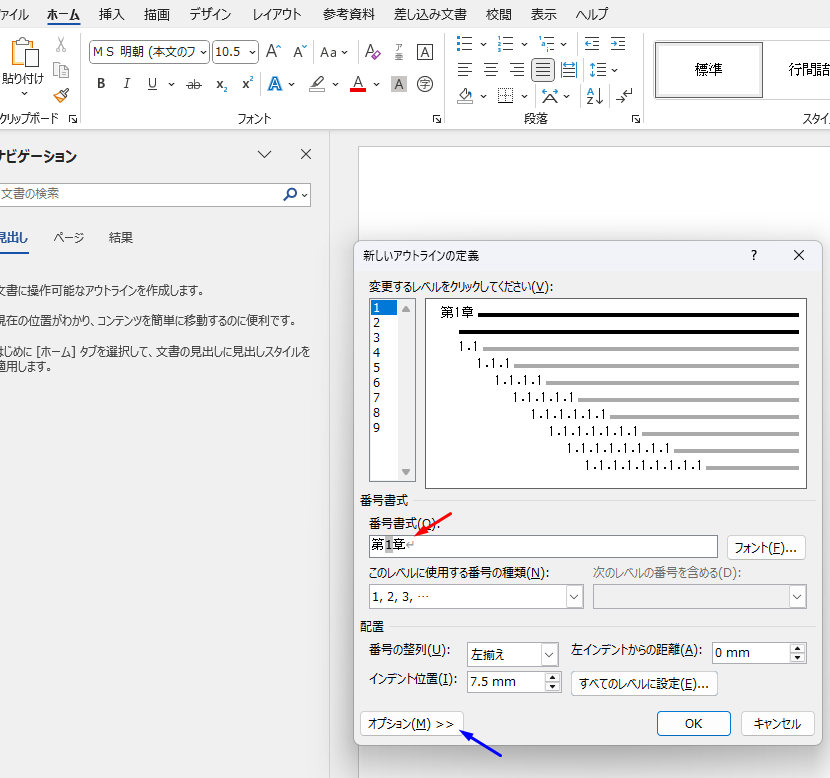
Task: Apply the red font color
Action: click(358, 84)
